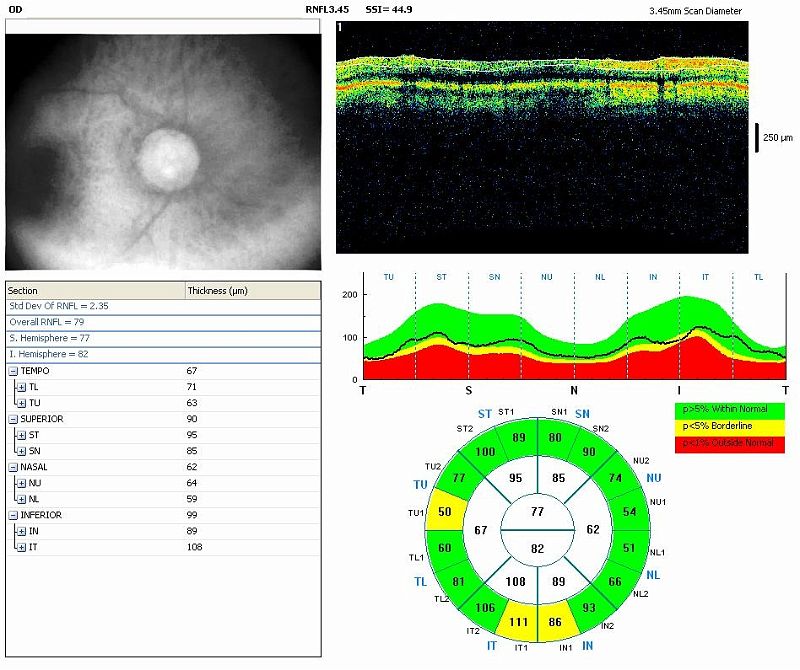Screen dimensions: 800x670
Task: Expand the SN row in the table
Action: point(22,451)
